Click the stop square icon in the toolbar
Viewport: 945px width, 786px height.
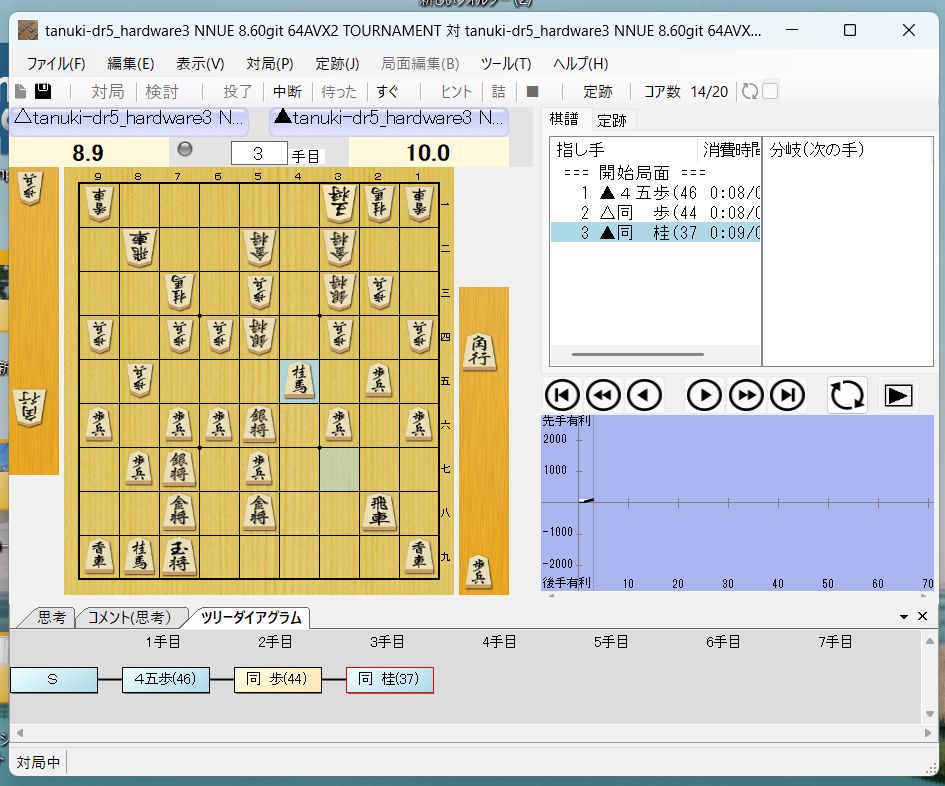click(x=533, y=92)
